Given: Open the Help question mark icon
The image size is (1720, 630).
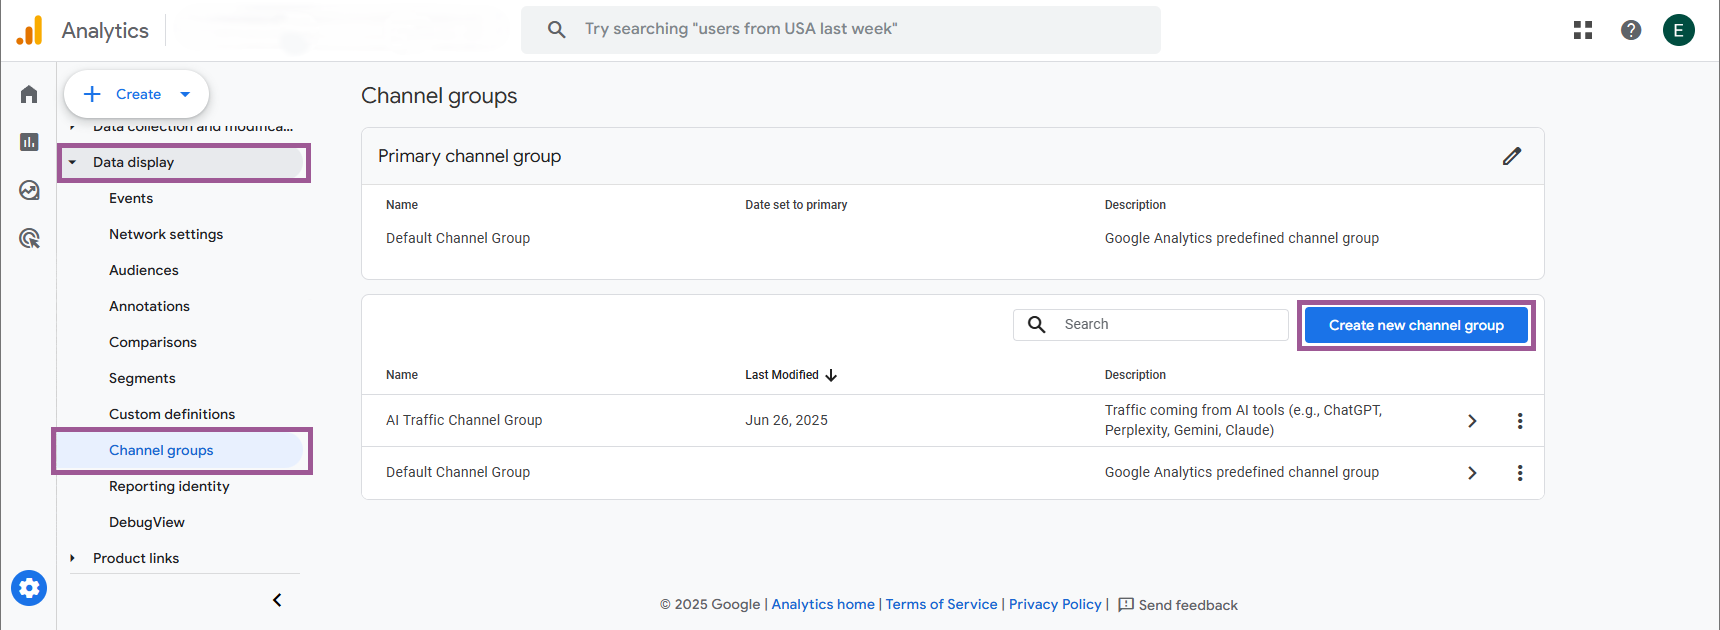Looking at the screenshot, I should [1630, 30].
